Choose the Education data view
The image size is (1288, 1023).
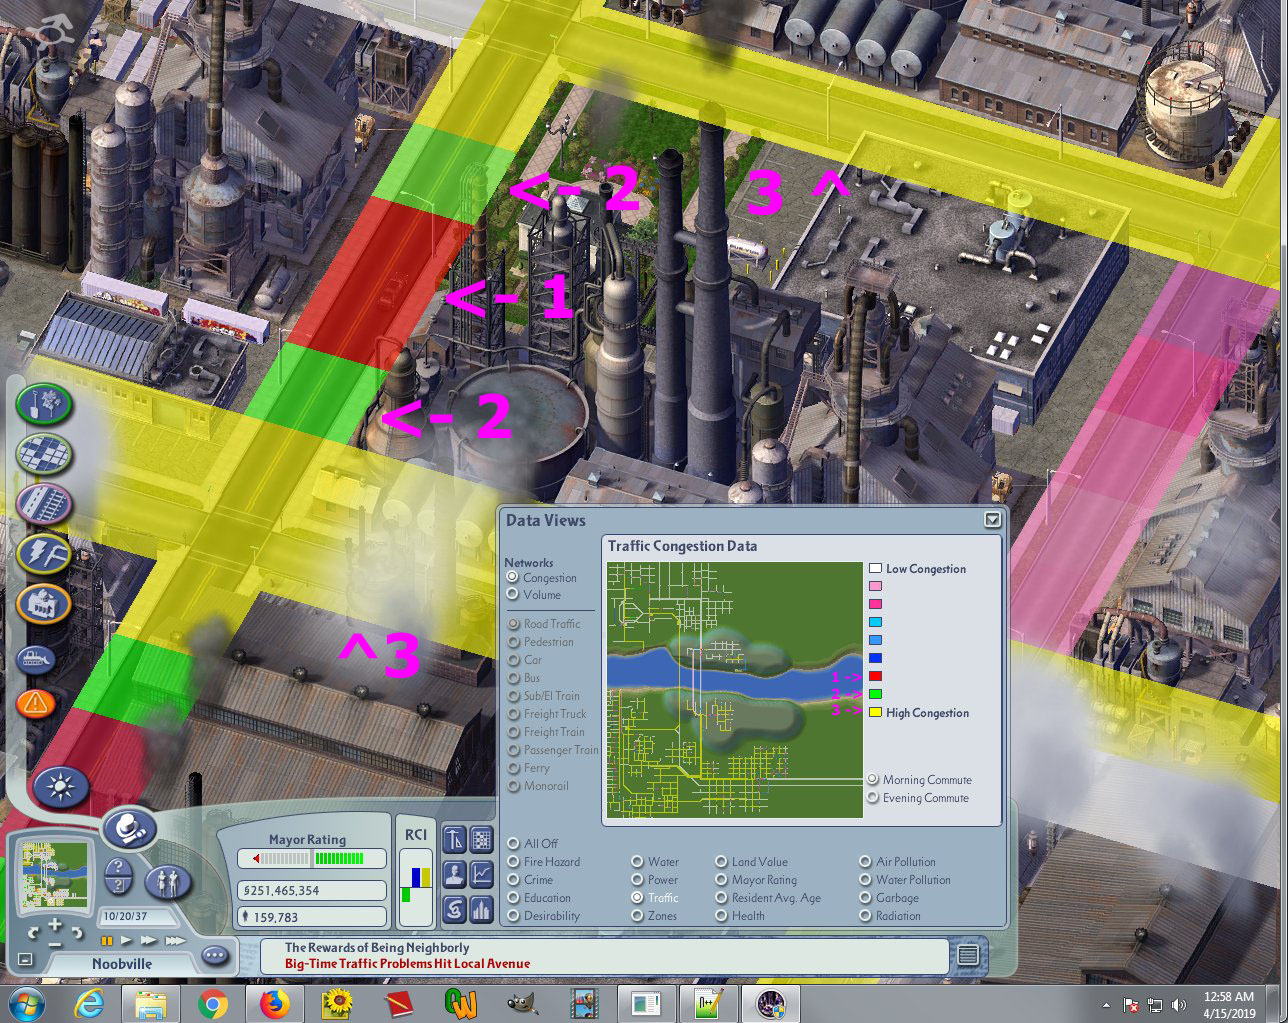coord(514,897)
